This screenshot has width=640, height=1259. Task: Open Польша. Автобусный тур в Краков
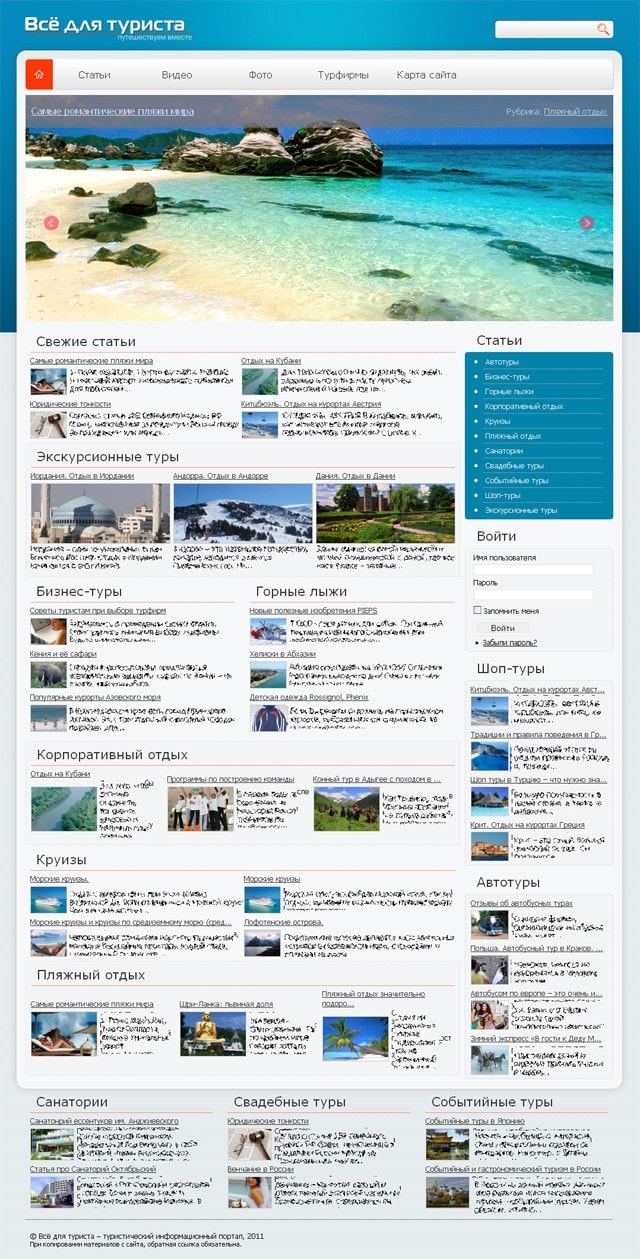(x=537, y=948)
